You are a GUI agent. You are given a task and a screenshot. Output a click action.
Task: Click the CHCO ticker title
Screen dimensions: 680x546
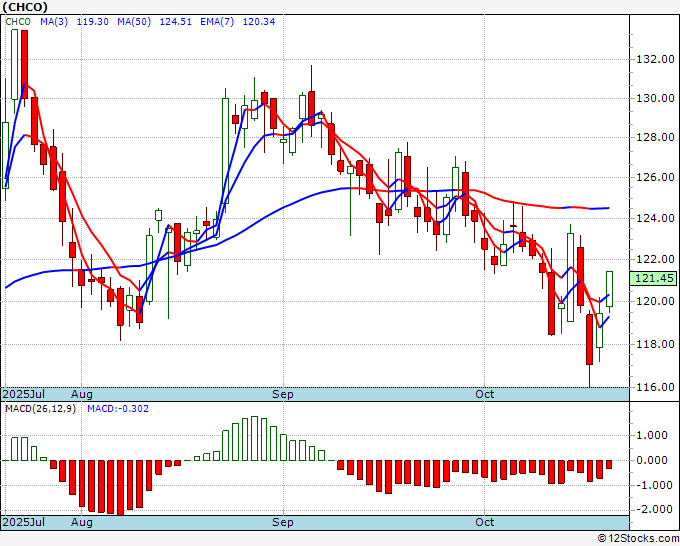tap(25, 7)
